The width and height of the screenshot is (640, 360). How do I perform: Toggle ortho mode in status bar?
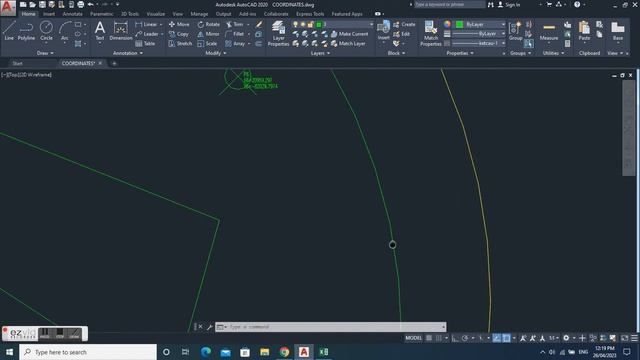coord(455,338)
